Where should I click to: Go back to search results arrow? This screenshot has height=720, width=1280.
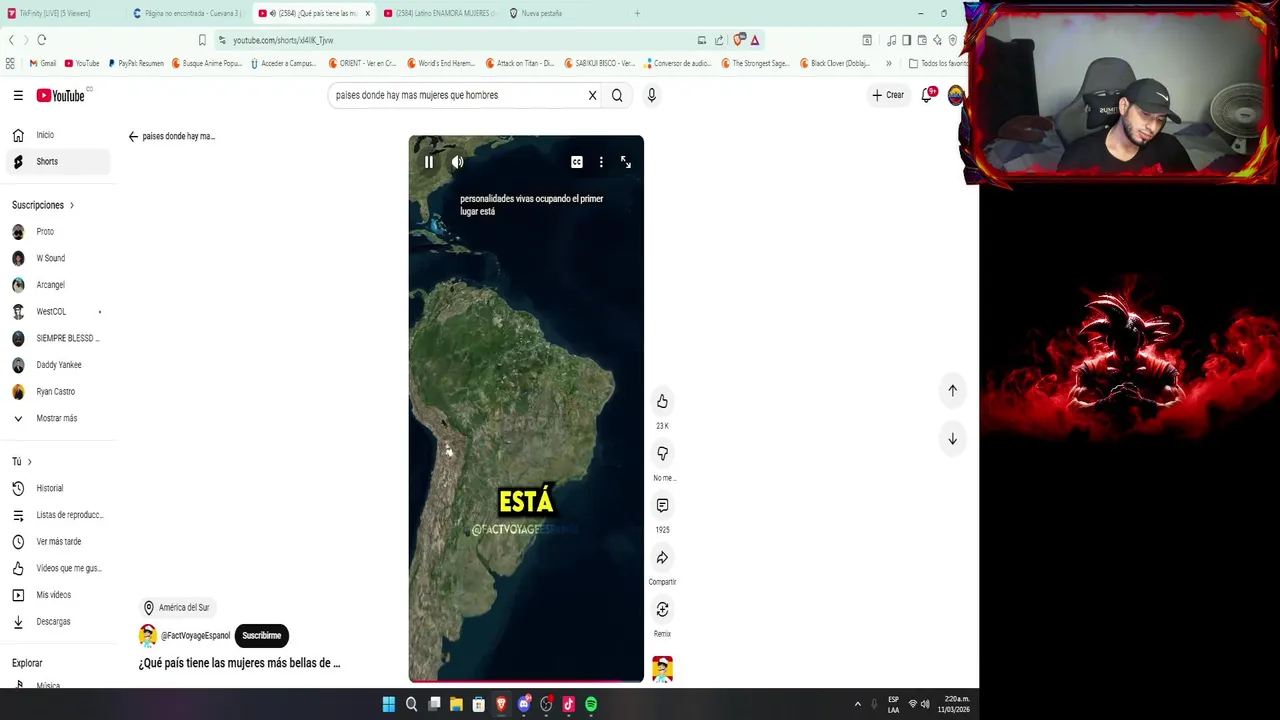coord(133,136)
